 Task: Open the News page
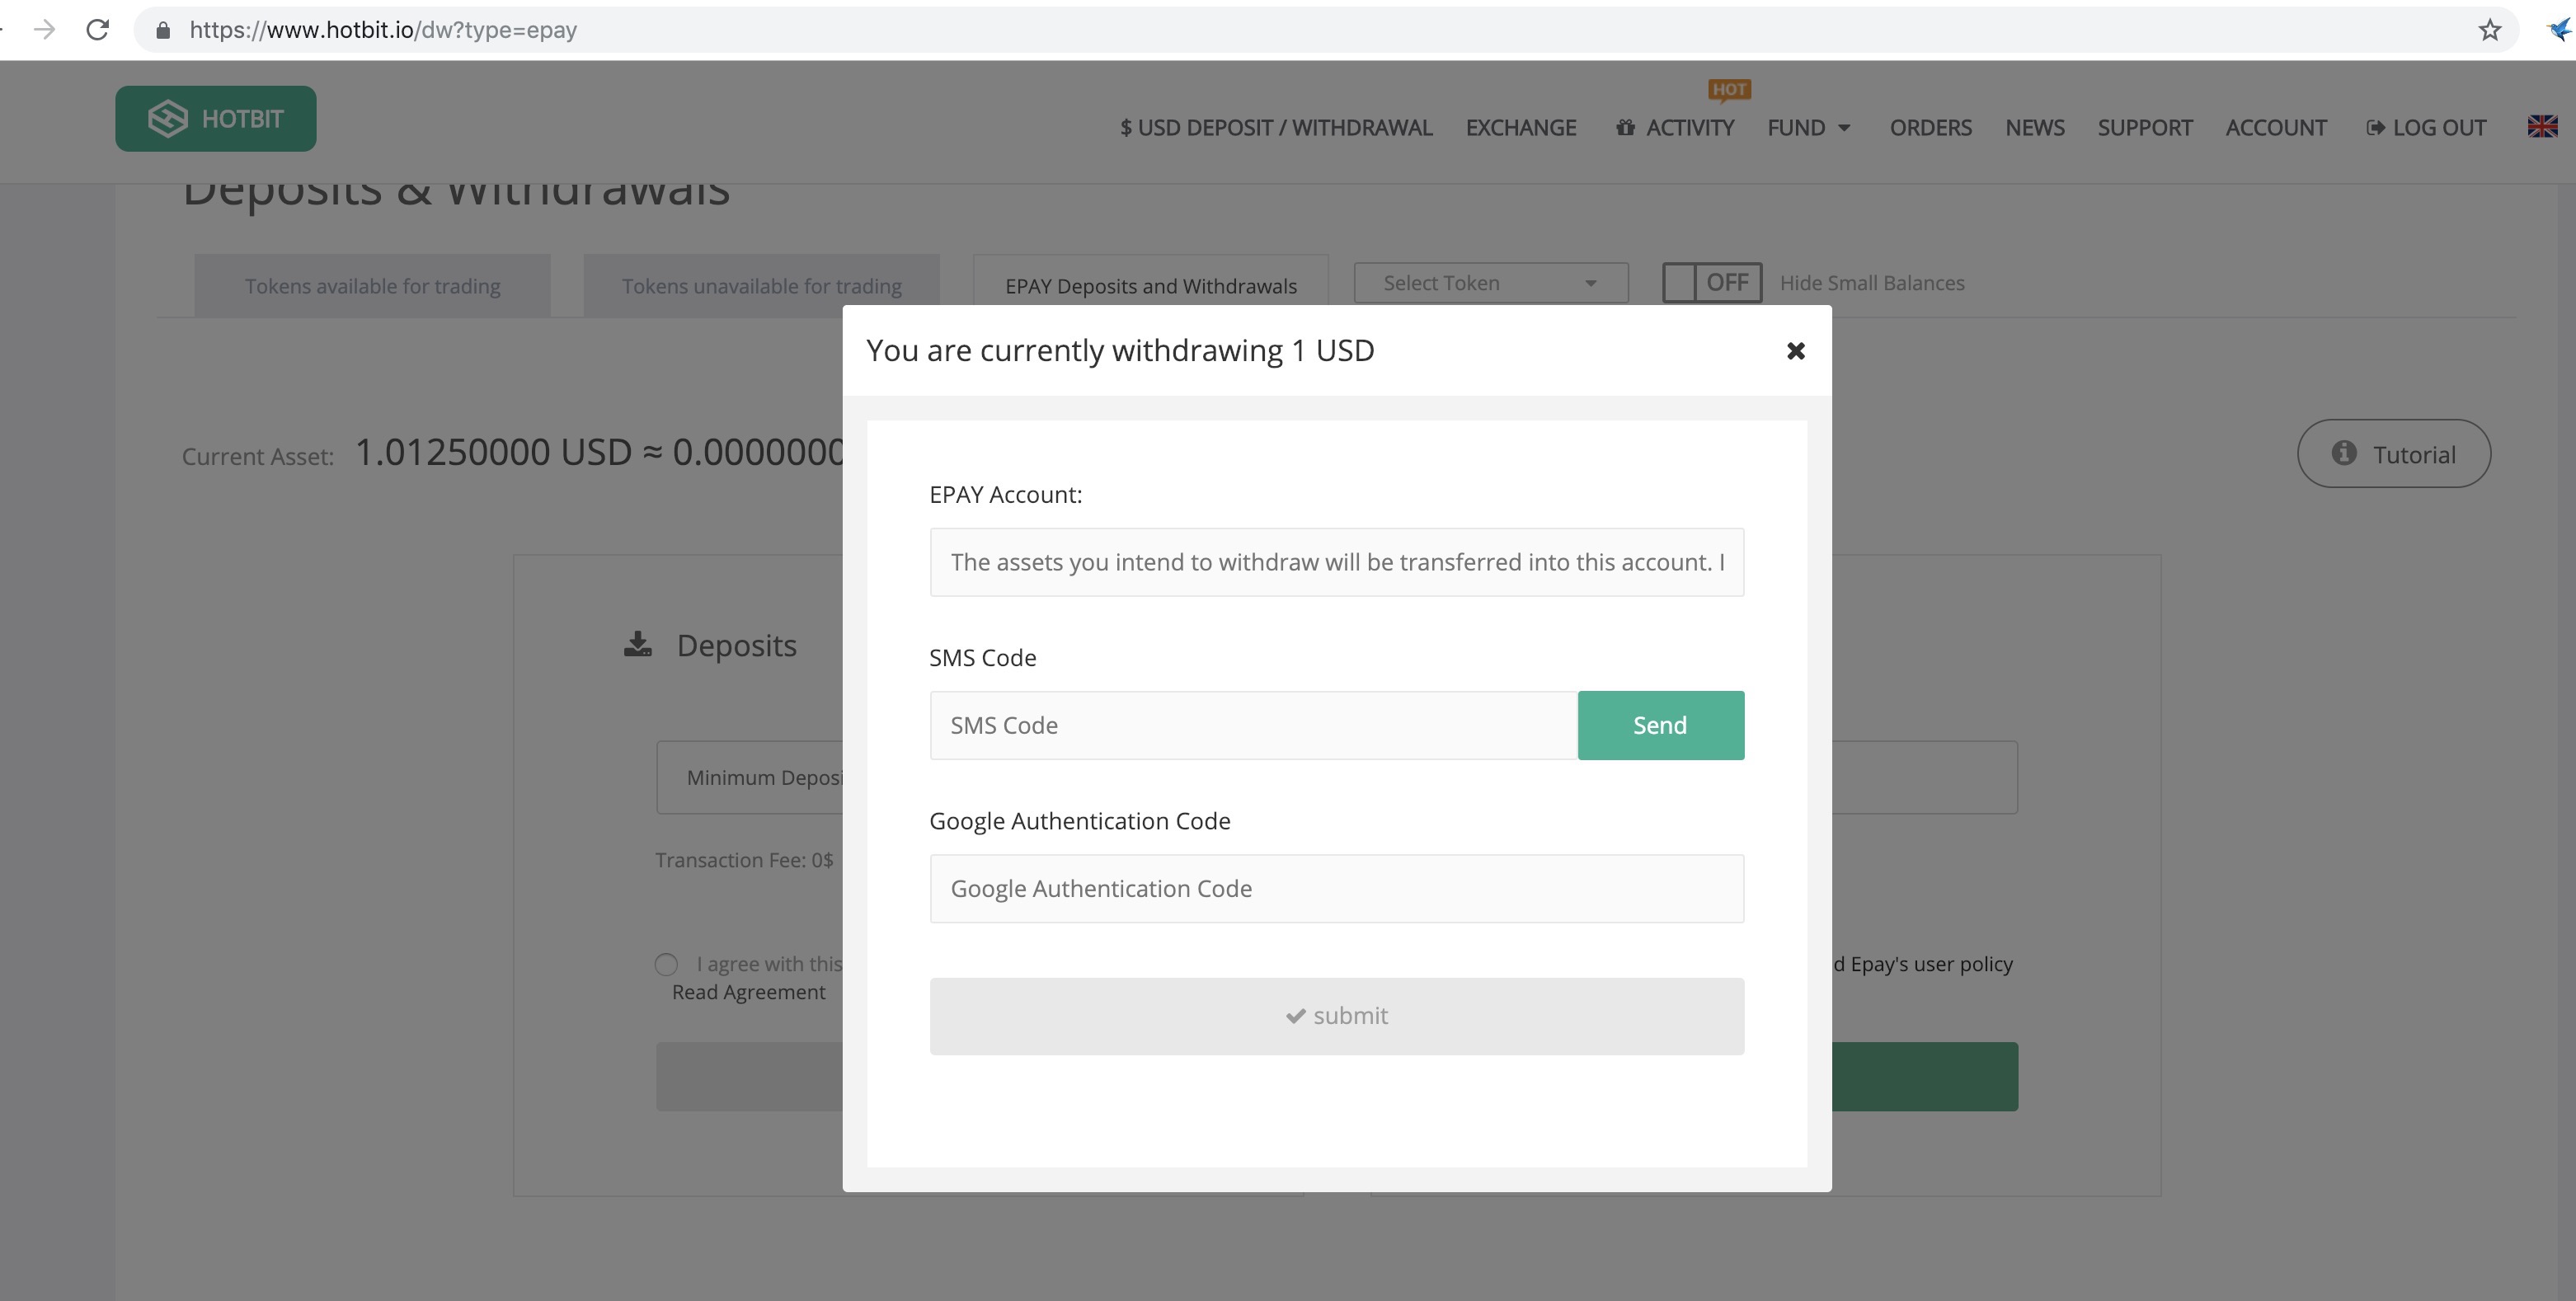(2034, 128)
